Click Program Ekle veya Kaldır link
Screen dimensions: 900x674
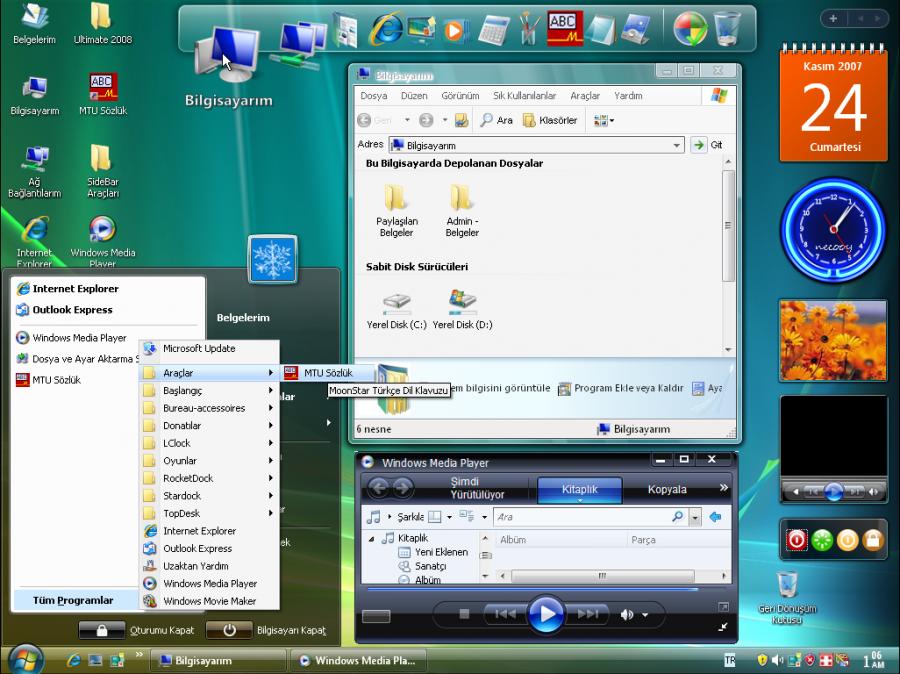(x=622, y=389)
